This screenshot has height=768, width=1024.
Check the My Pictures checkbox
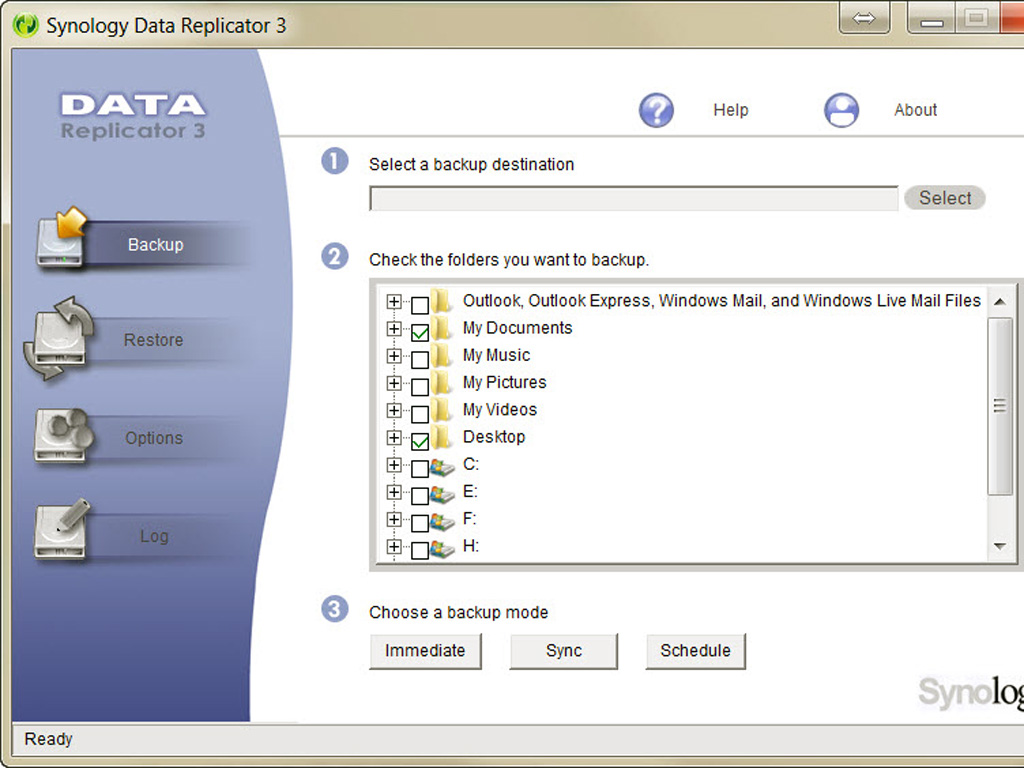click(420, 387)
